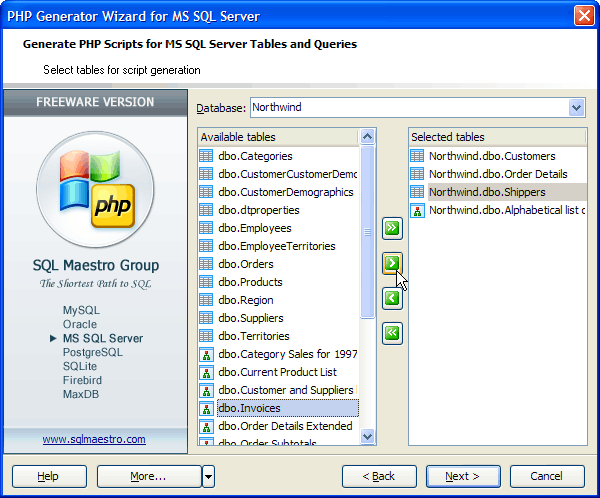Select dbo.Invoices in available tables
Screen dimensions: 600x498
288,408
